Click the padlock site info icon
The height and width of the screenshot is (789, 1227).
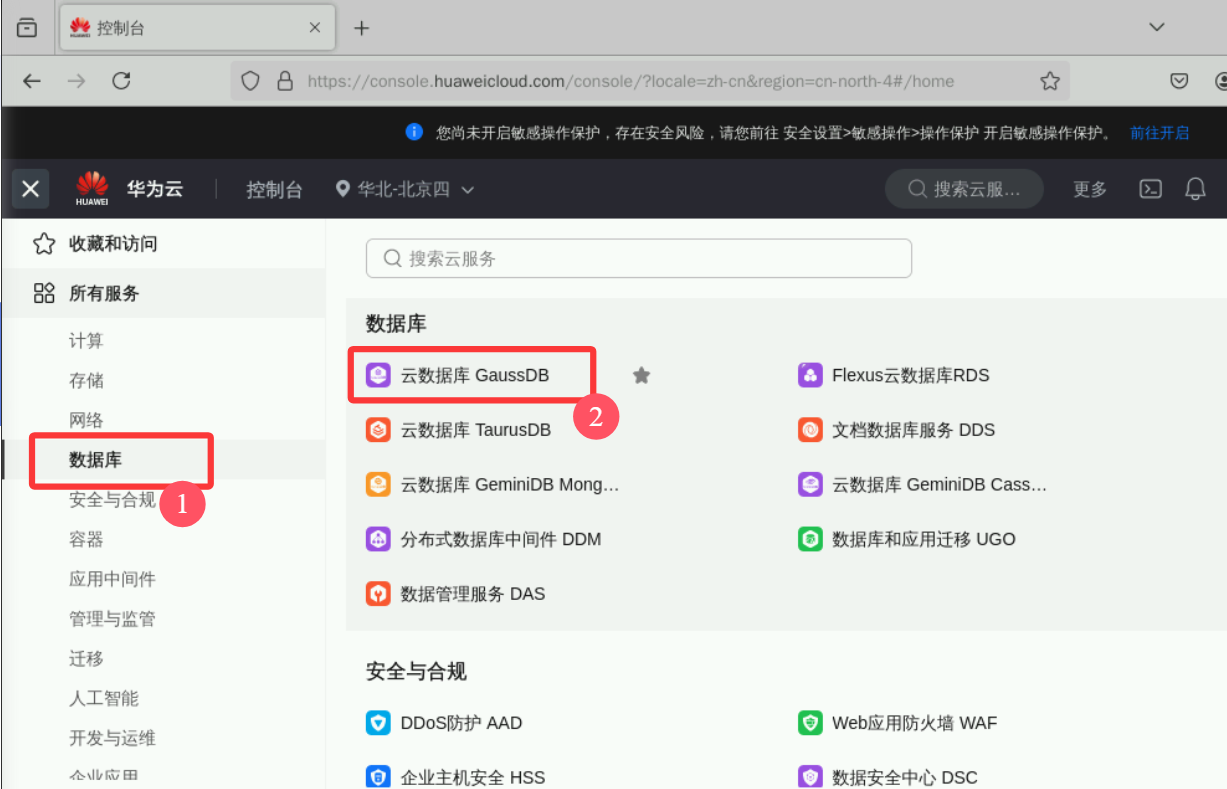pos(285,81)
